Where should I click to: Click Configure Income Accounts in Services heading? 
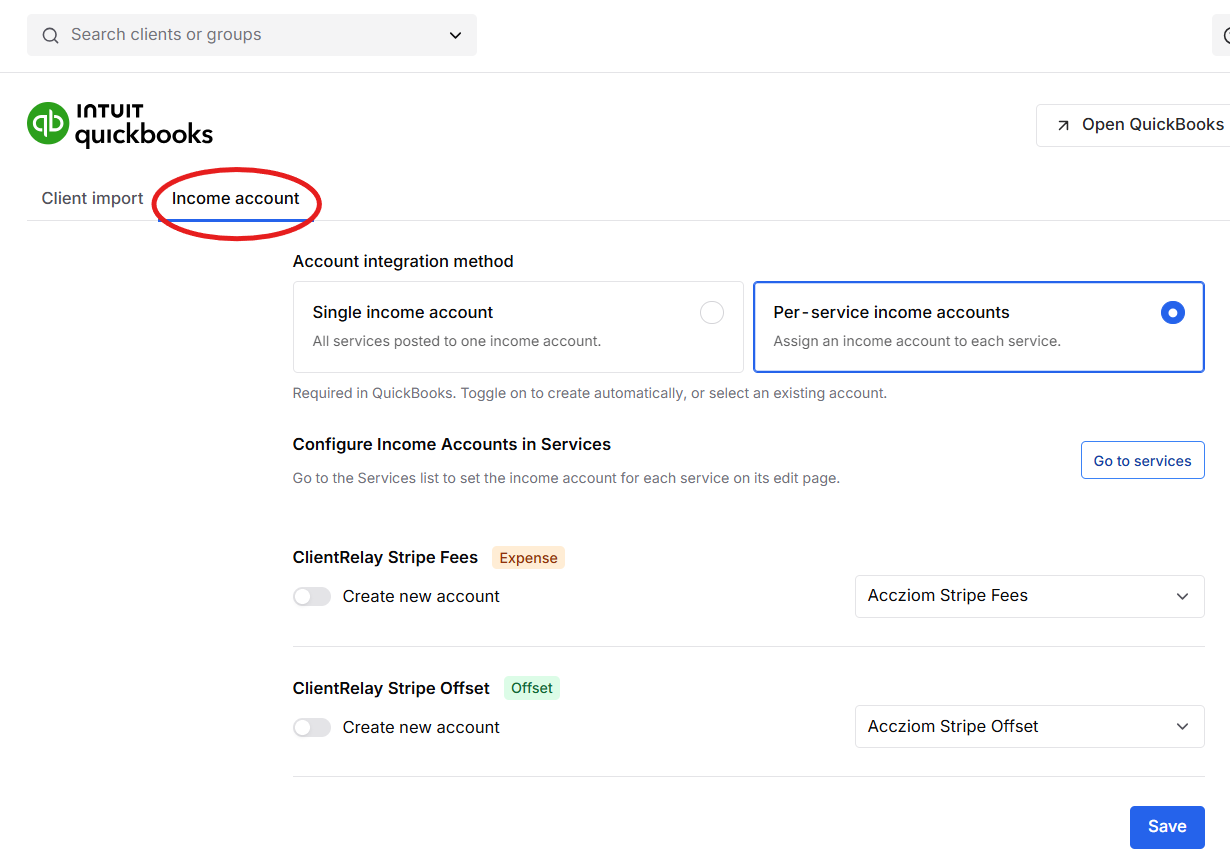tap(452, 444)
